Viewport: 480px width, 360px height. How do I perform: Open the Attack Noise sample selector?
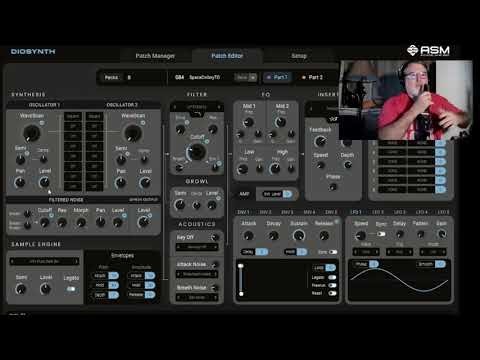[x=197, y=274]
